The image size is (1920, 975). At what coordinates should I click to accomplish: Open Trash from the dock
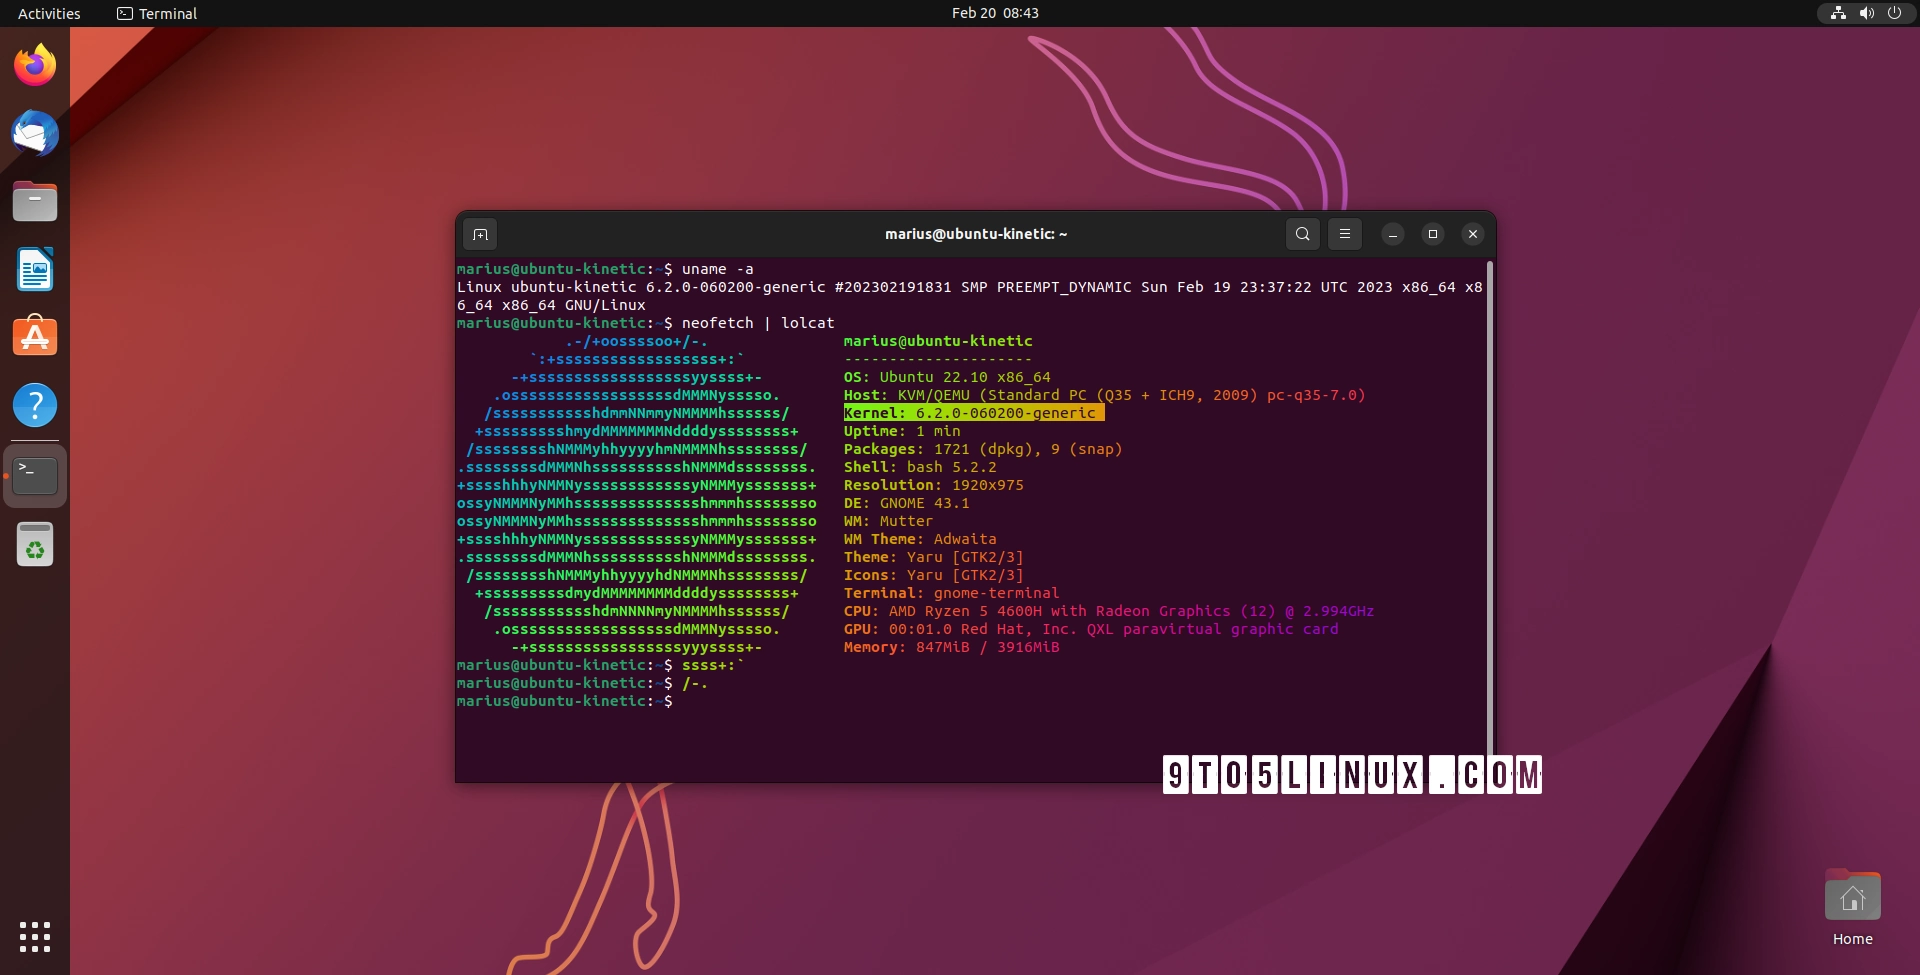tap(35, 544)
